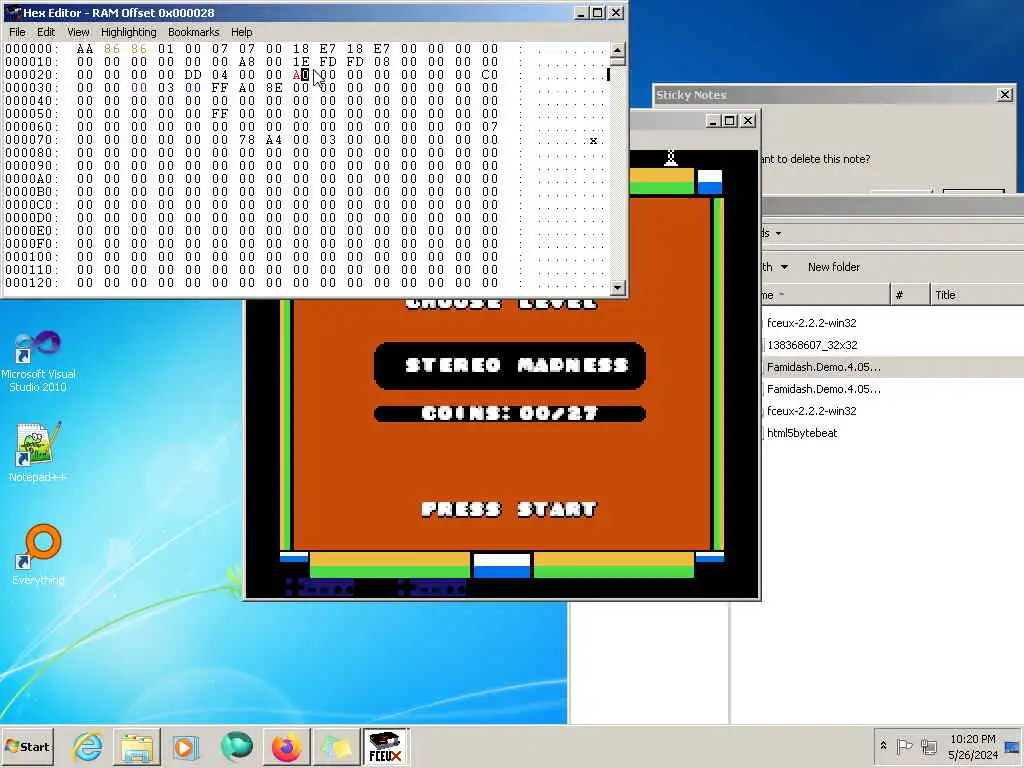Open Microsoft Visual Studio 2010 desktop shortcut
Viewport: 1024px width, 768px height.
click(x=38, y=361)
